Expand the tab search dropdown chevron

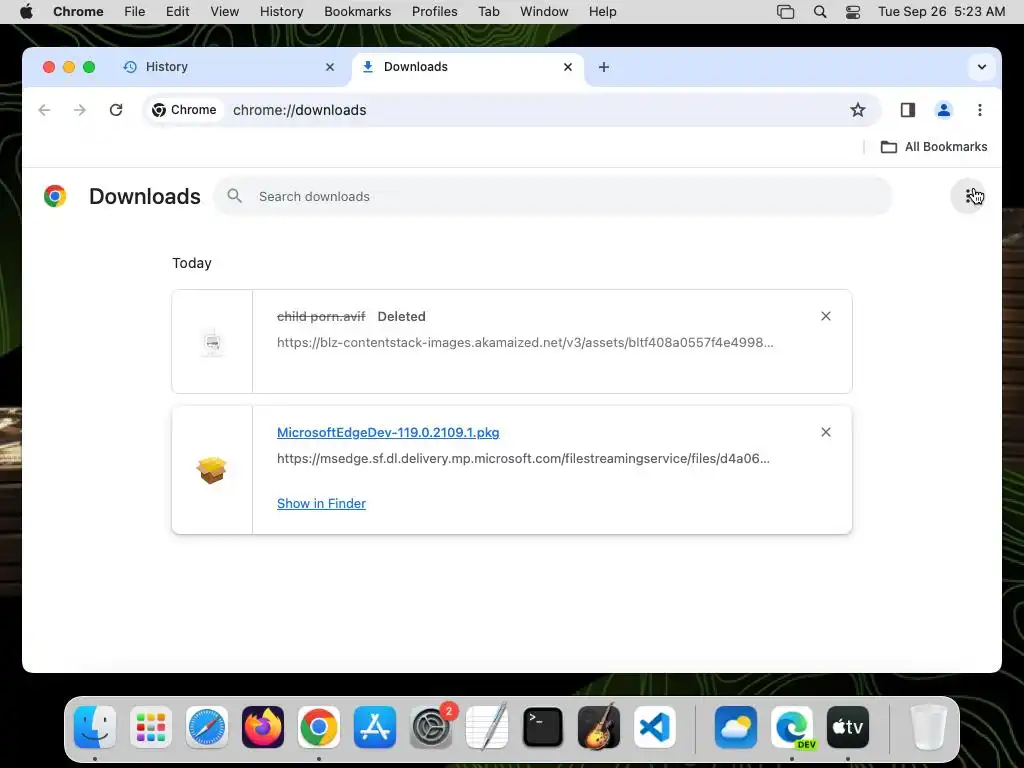click(x=982, y=67)
